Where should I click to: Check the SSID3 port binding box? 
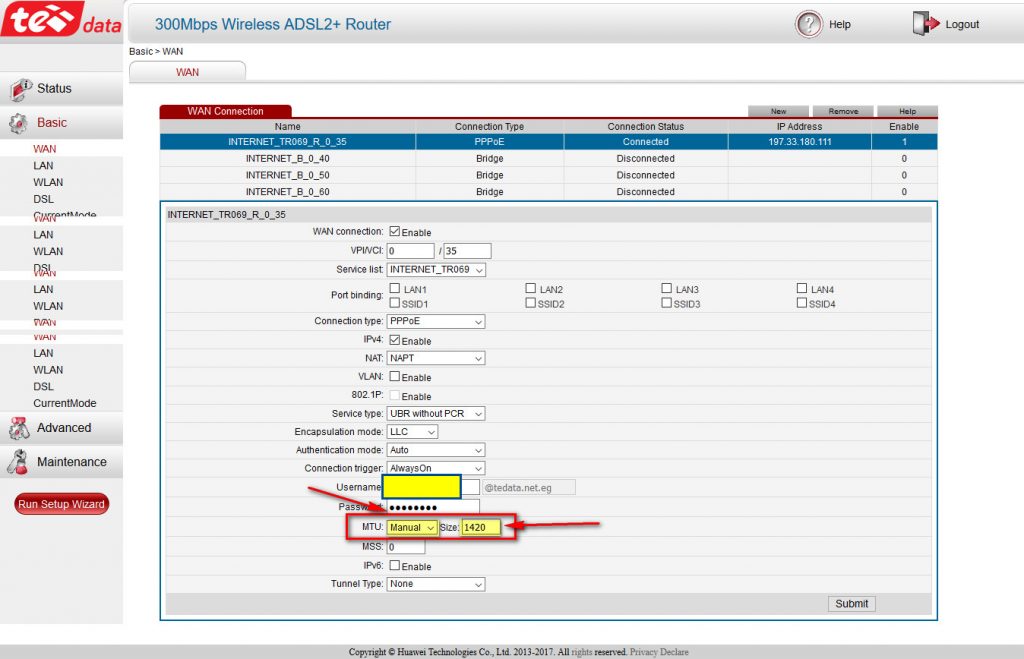point(666,303)
